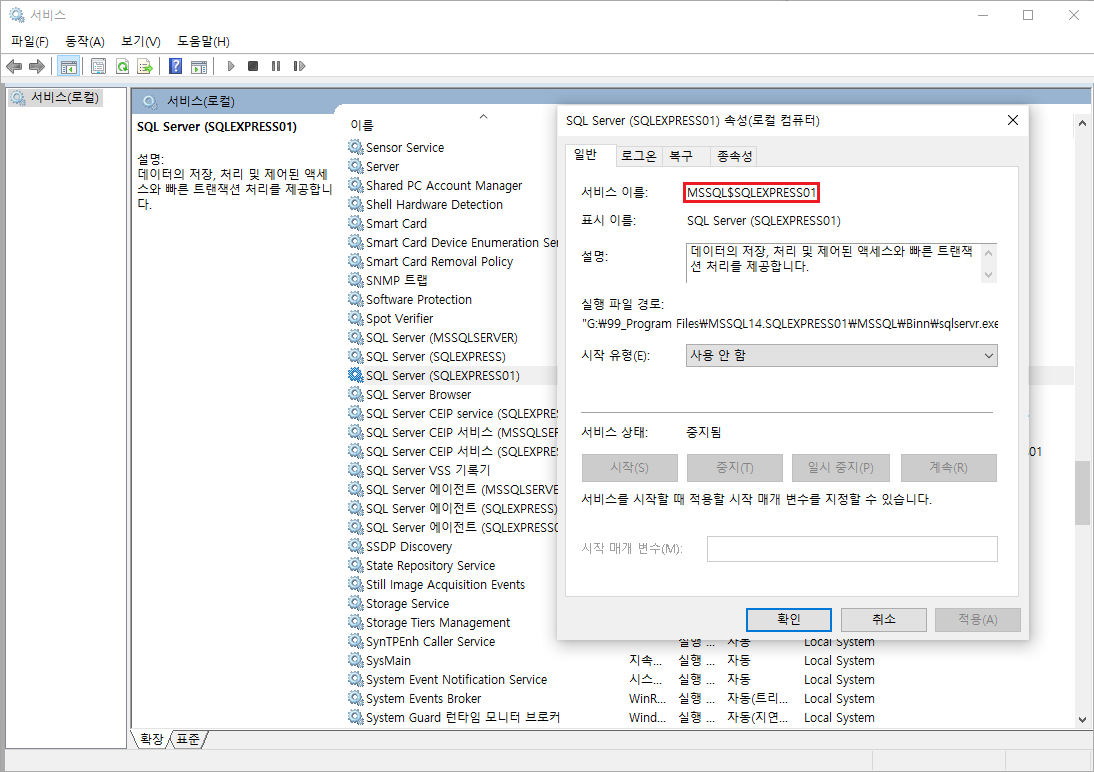Click the 이름 column header to sort
The width and height of the screenshot is (1094, 772).
pyautogui.click(x=361, y=125)
